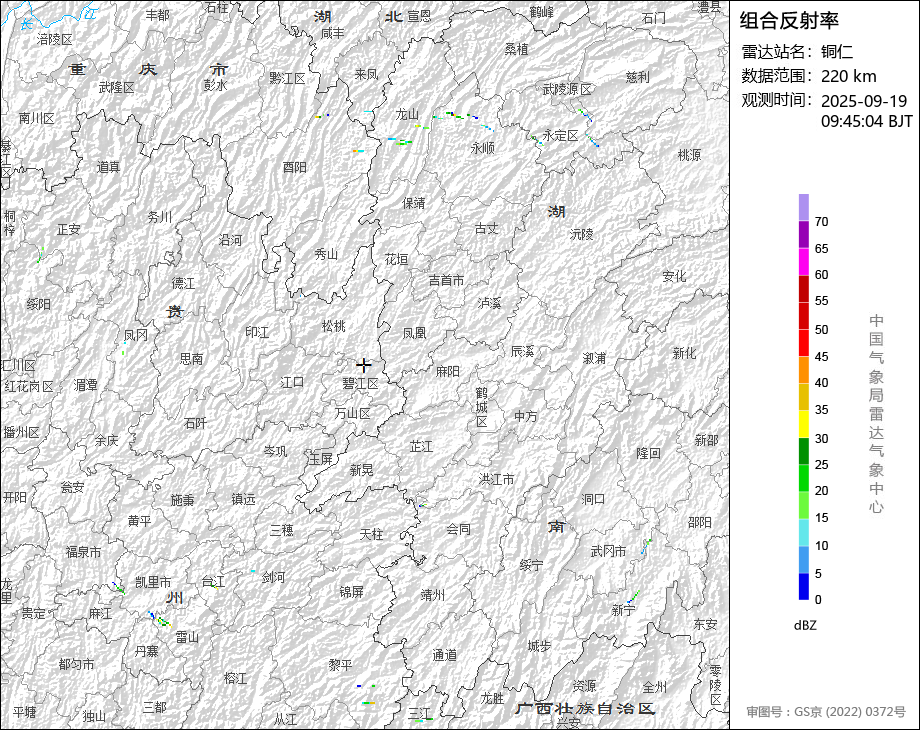Click the radar station name 铜仁
This screenshot has width=920, height=730.
coord(837,52)
